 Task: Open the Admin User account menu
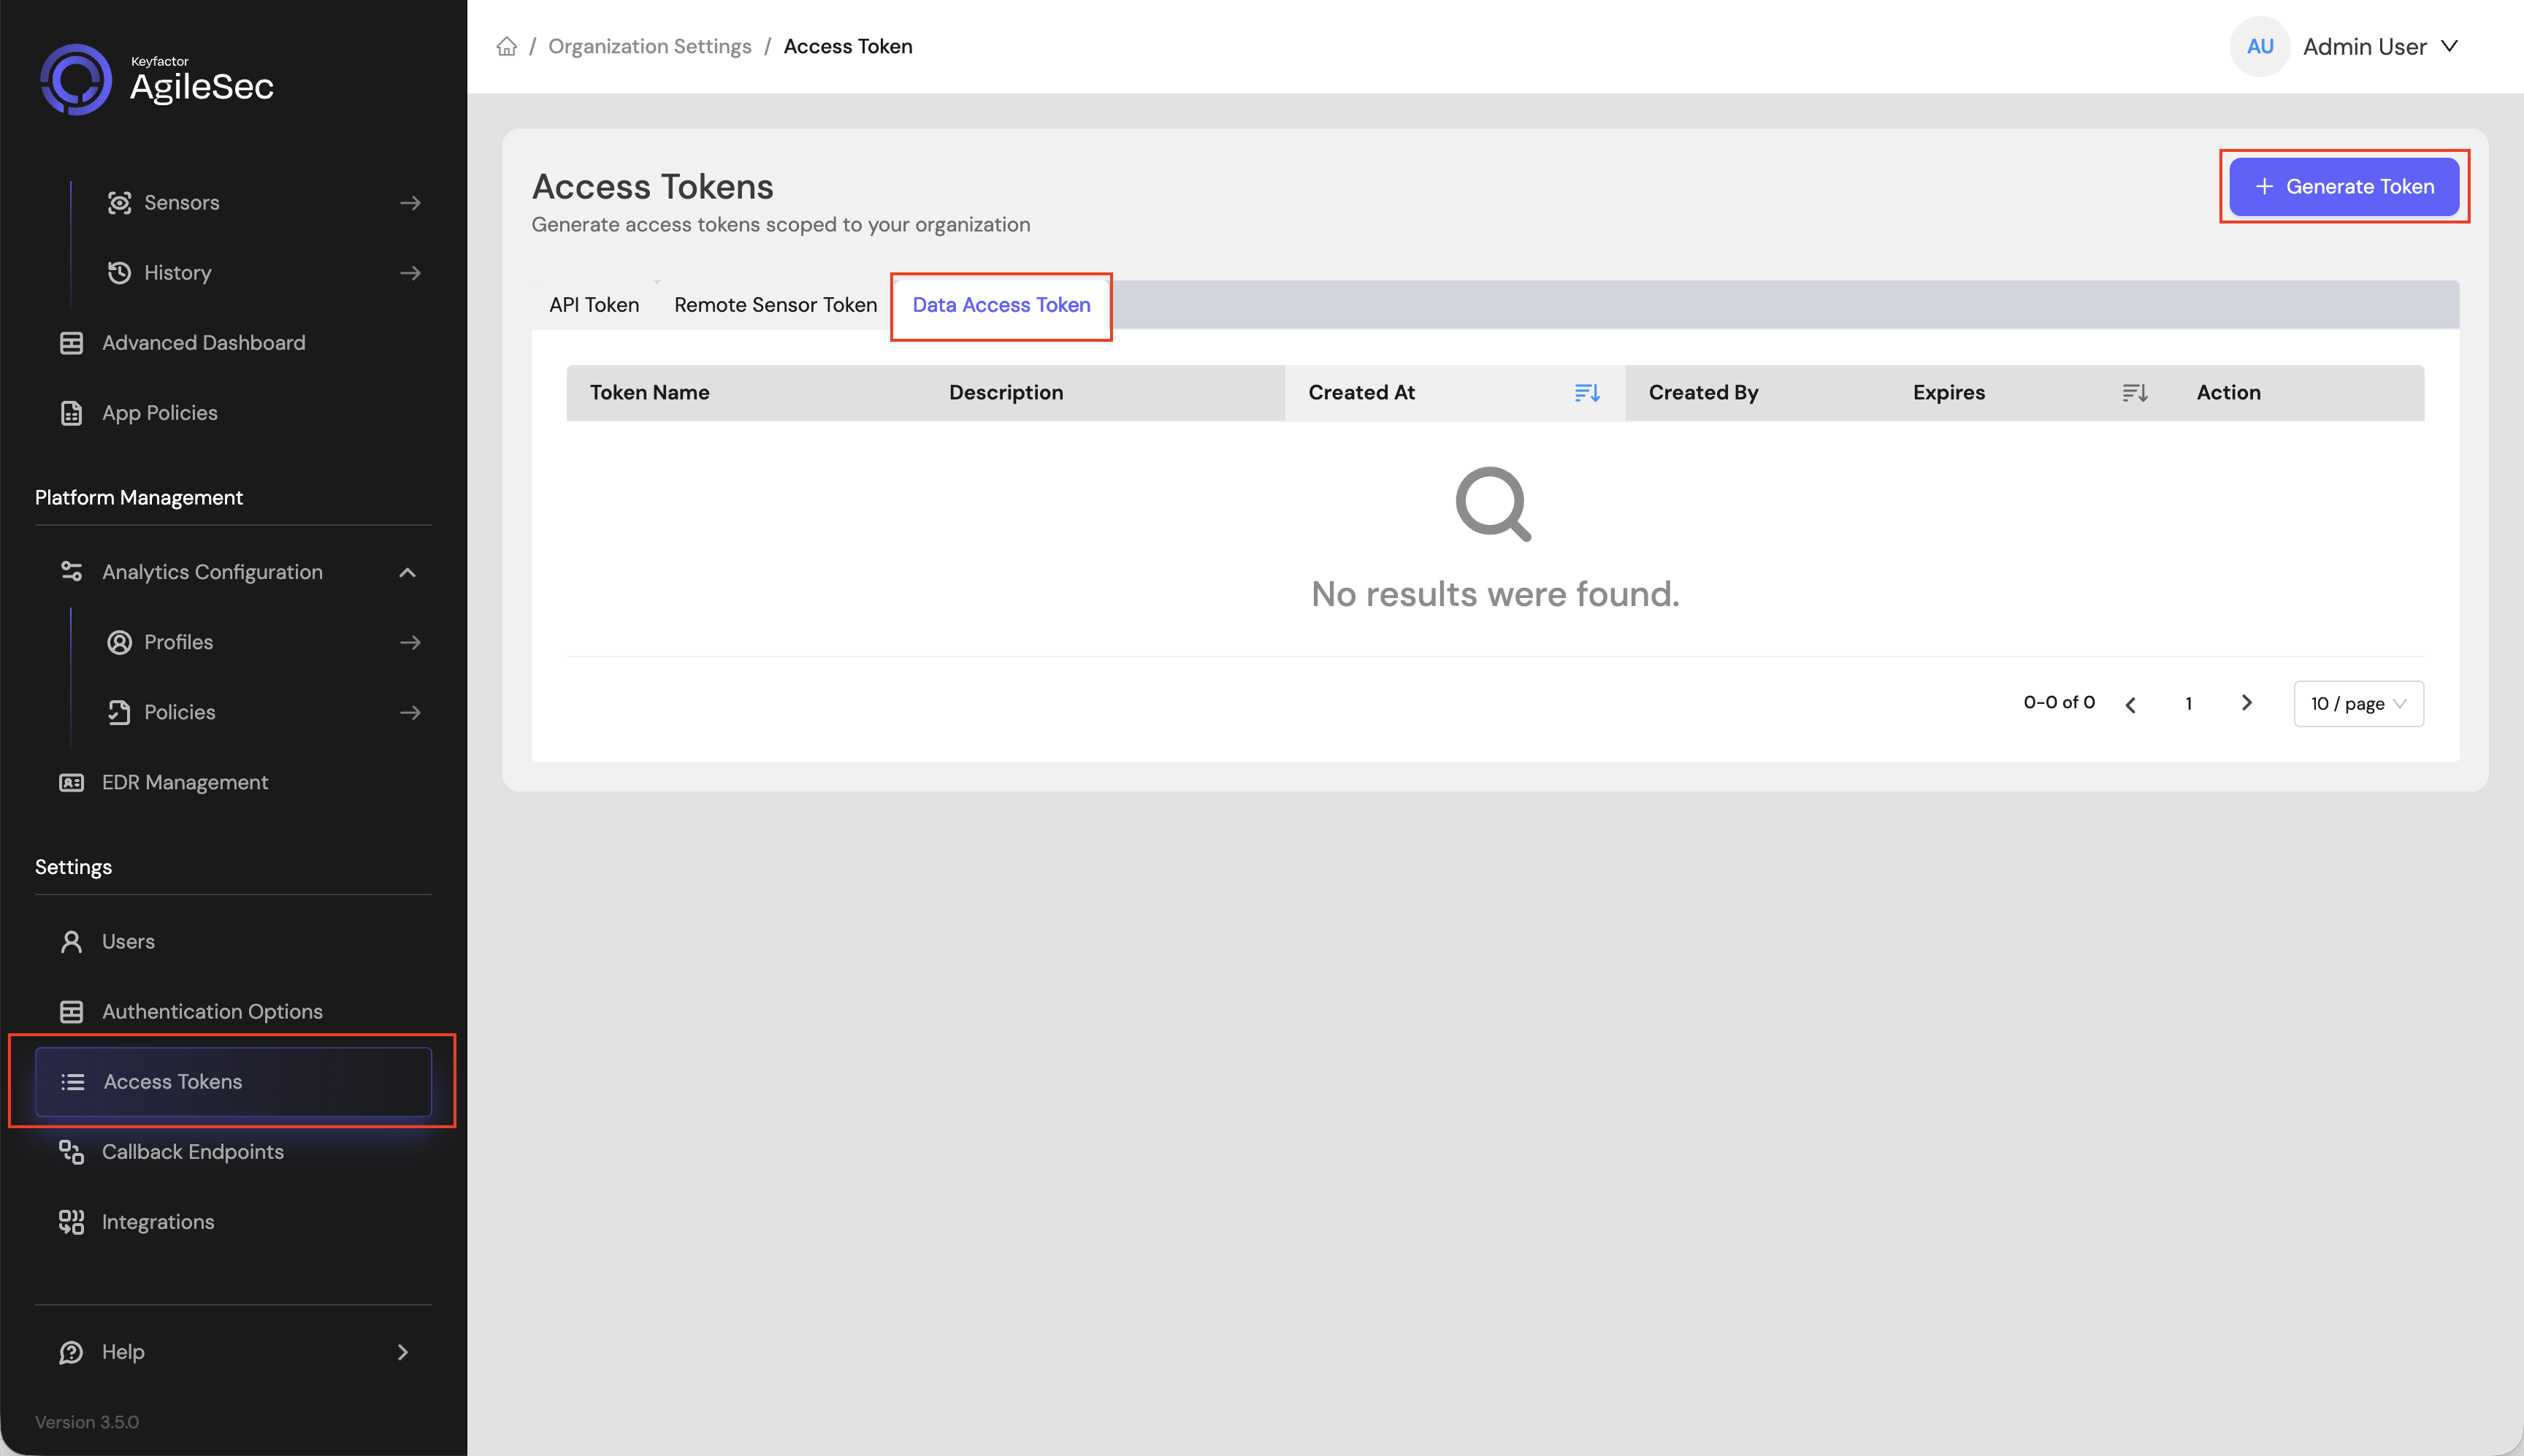(2346, 46)
